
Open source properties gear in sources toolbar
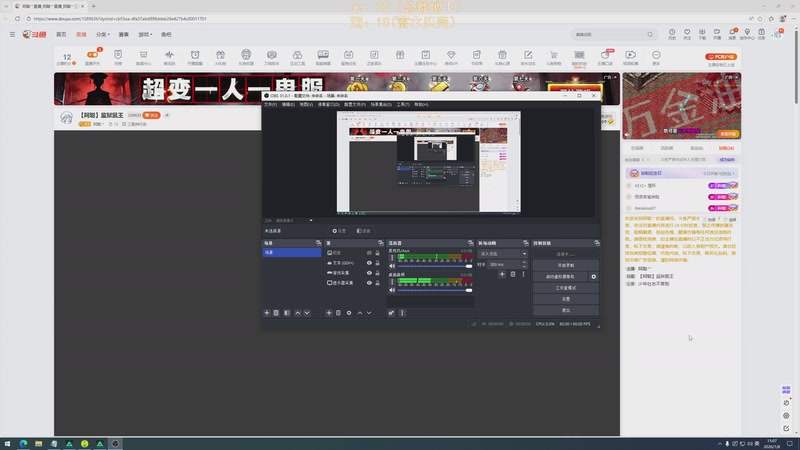coord(349,313)
